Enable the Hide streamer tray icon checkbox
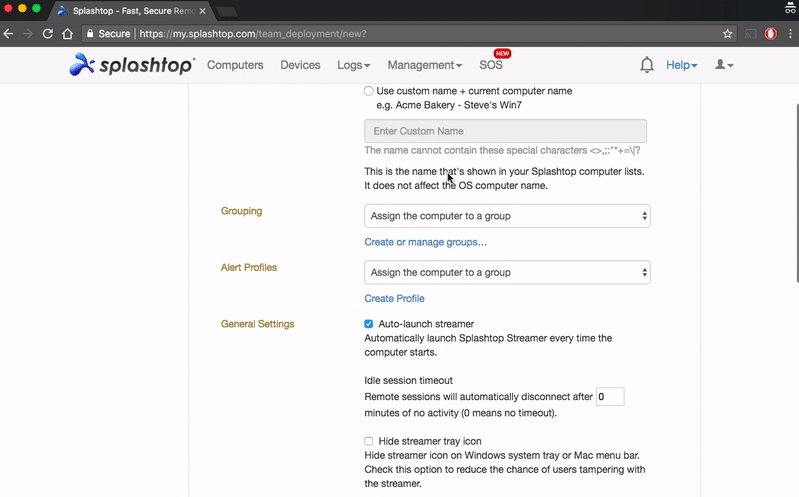The width and height of the screenshot is (799, 497). pos(369,441)
